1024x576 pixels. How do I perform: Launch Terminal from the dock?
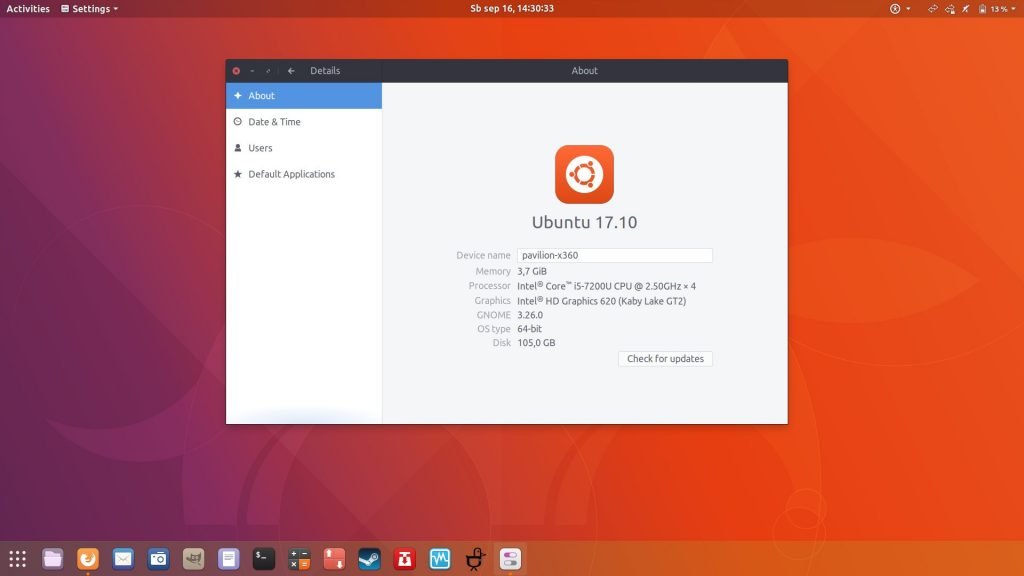click(x=263, y=558)
